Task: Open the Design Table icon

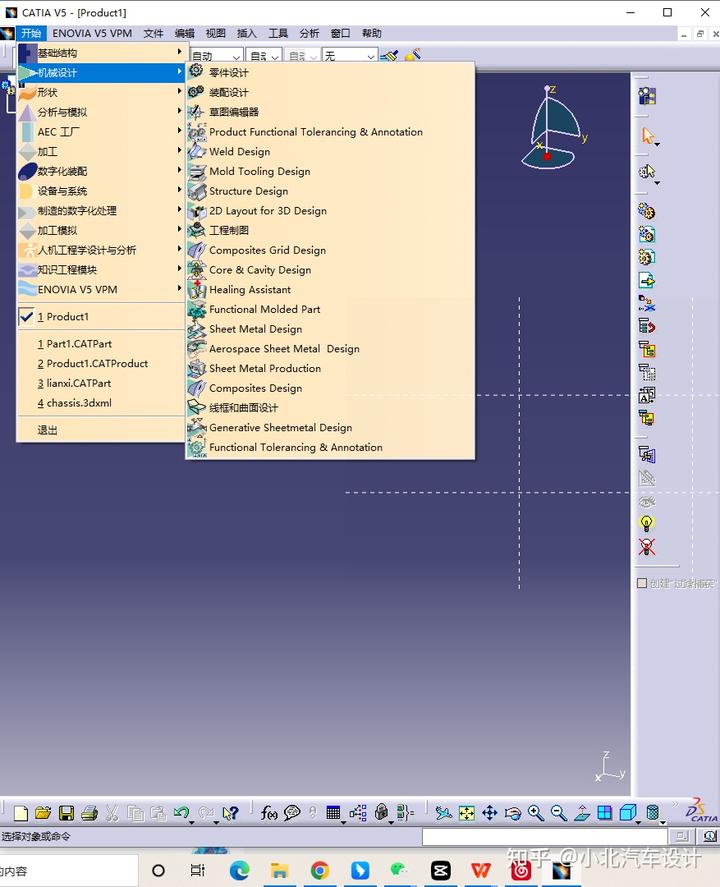Action: 333,813
